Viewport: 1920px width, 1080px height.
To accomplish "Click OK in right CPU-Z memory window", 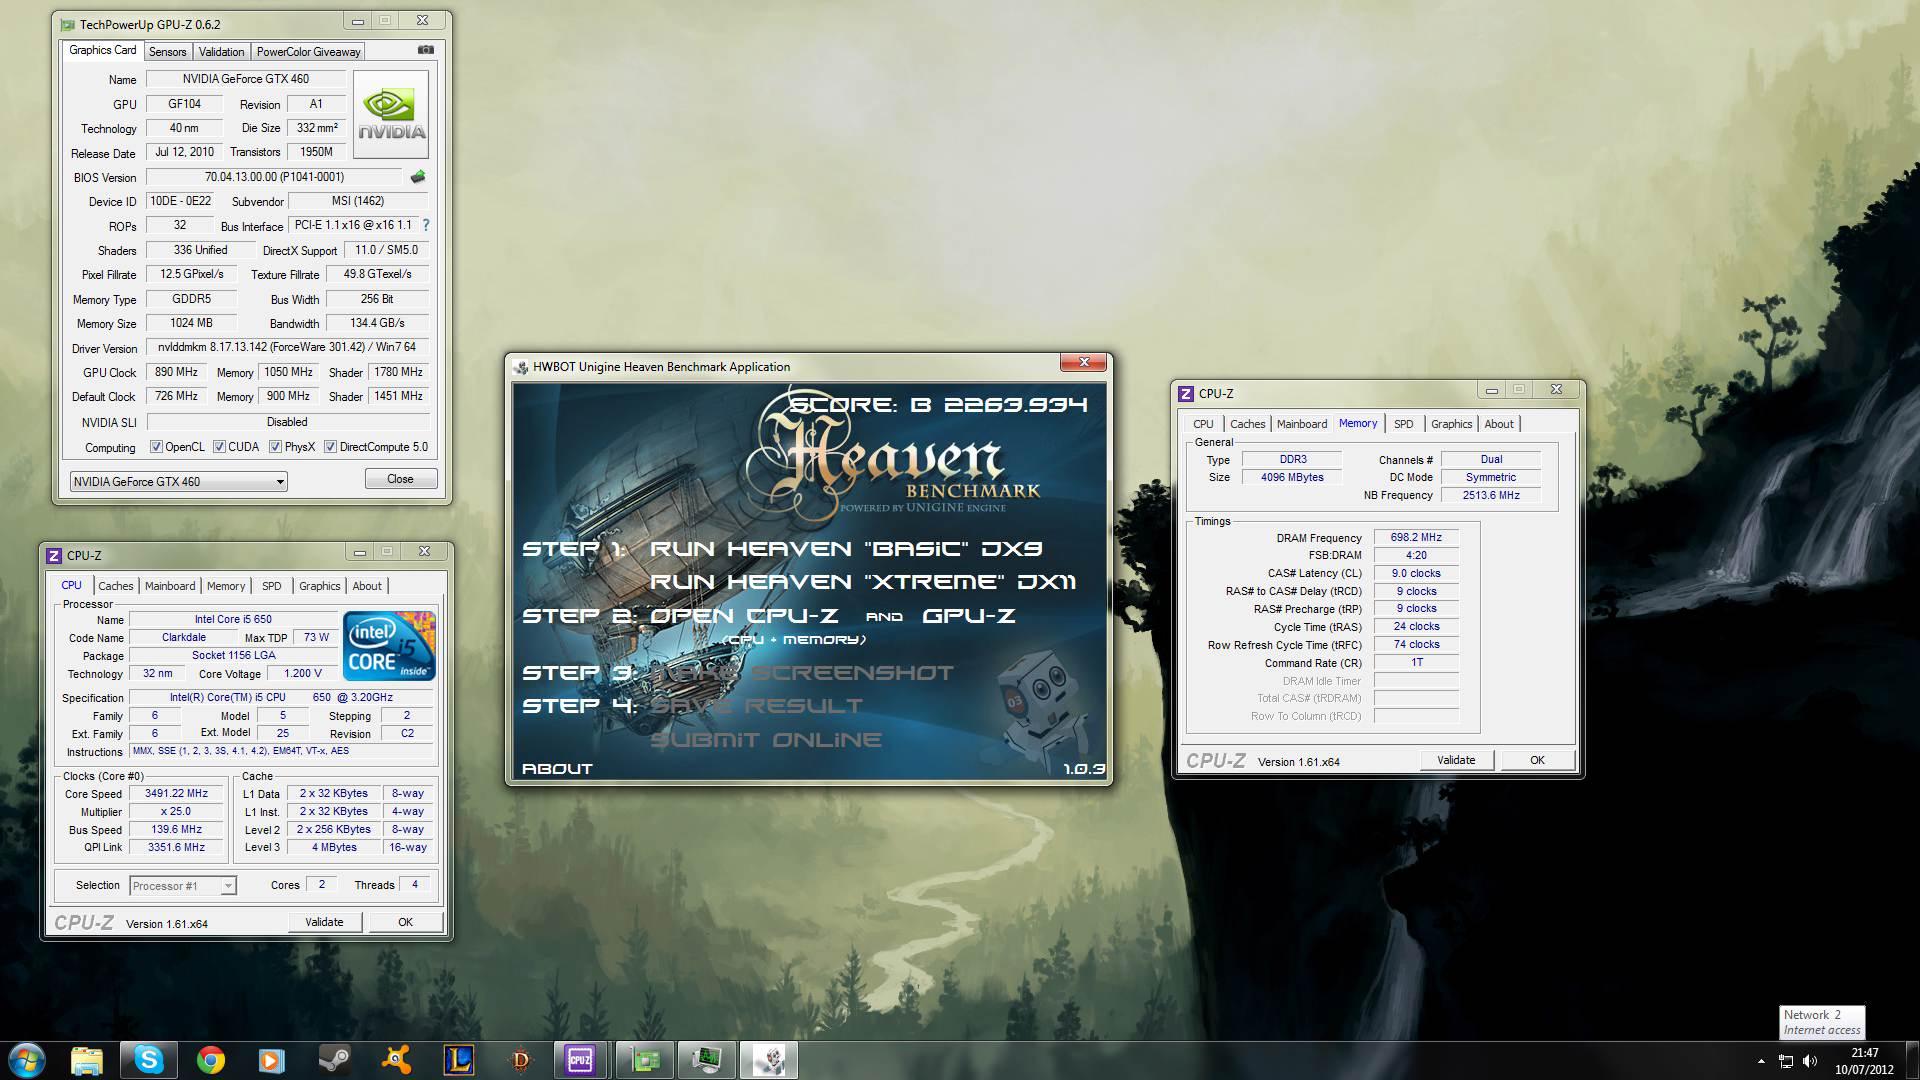I will pyautogui.click(x=1537, y=760).
